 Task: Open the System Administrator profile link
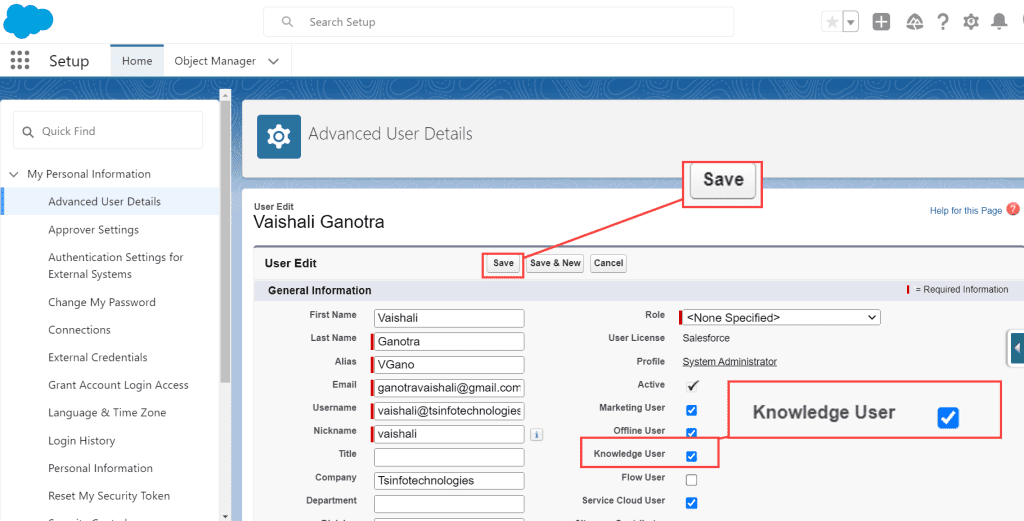[729, 361]
